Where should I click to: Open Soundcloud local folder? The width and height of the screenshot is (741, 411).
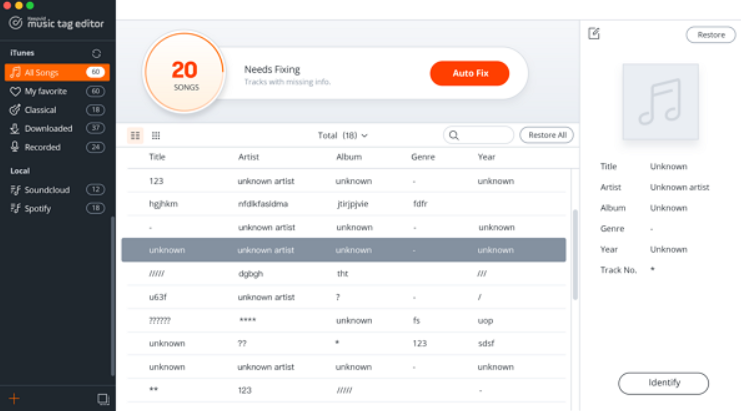[46, 189]
